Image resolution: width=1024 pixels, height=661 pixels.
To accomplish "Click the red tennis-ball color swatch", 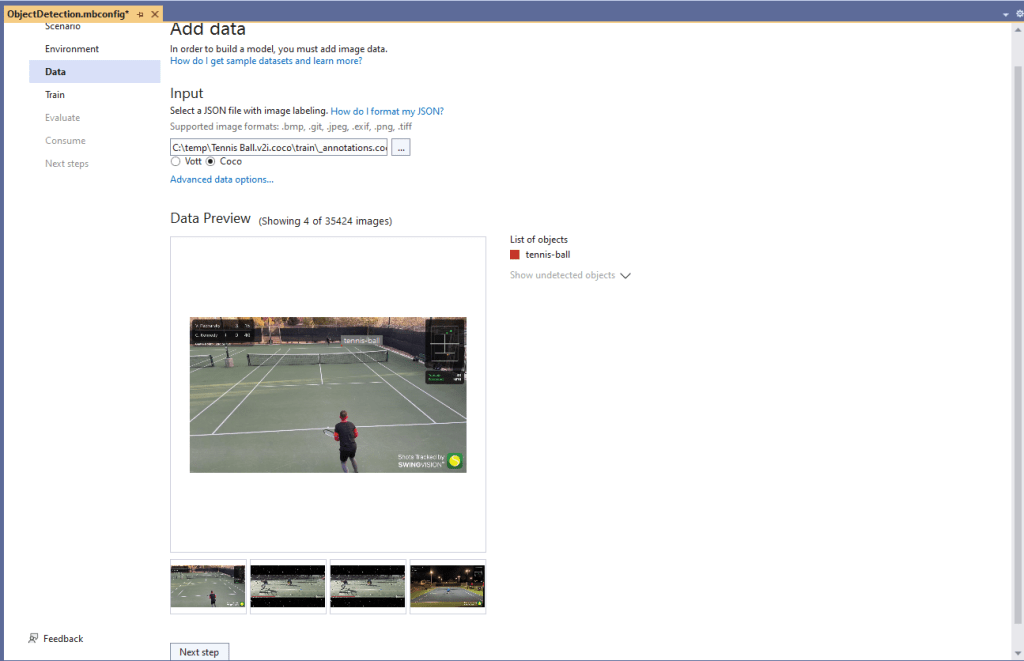I will [515, 255].
